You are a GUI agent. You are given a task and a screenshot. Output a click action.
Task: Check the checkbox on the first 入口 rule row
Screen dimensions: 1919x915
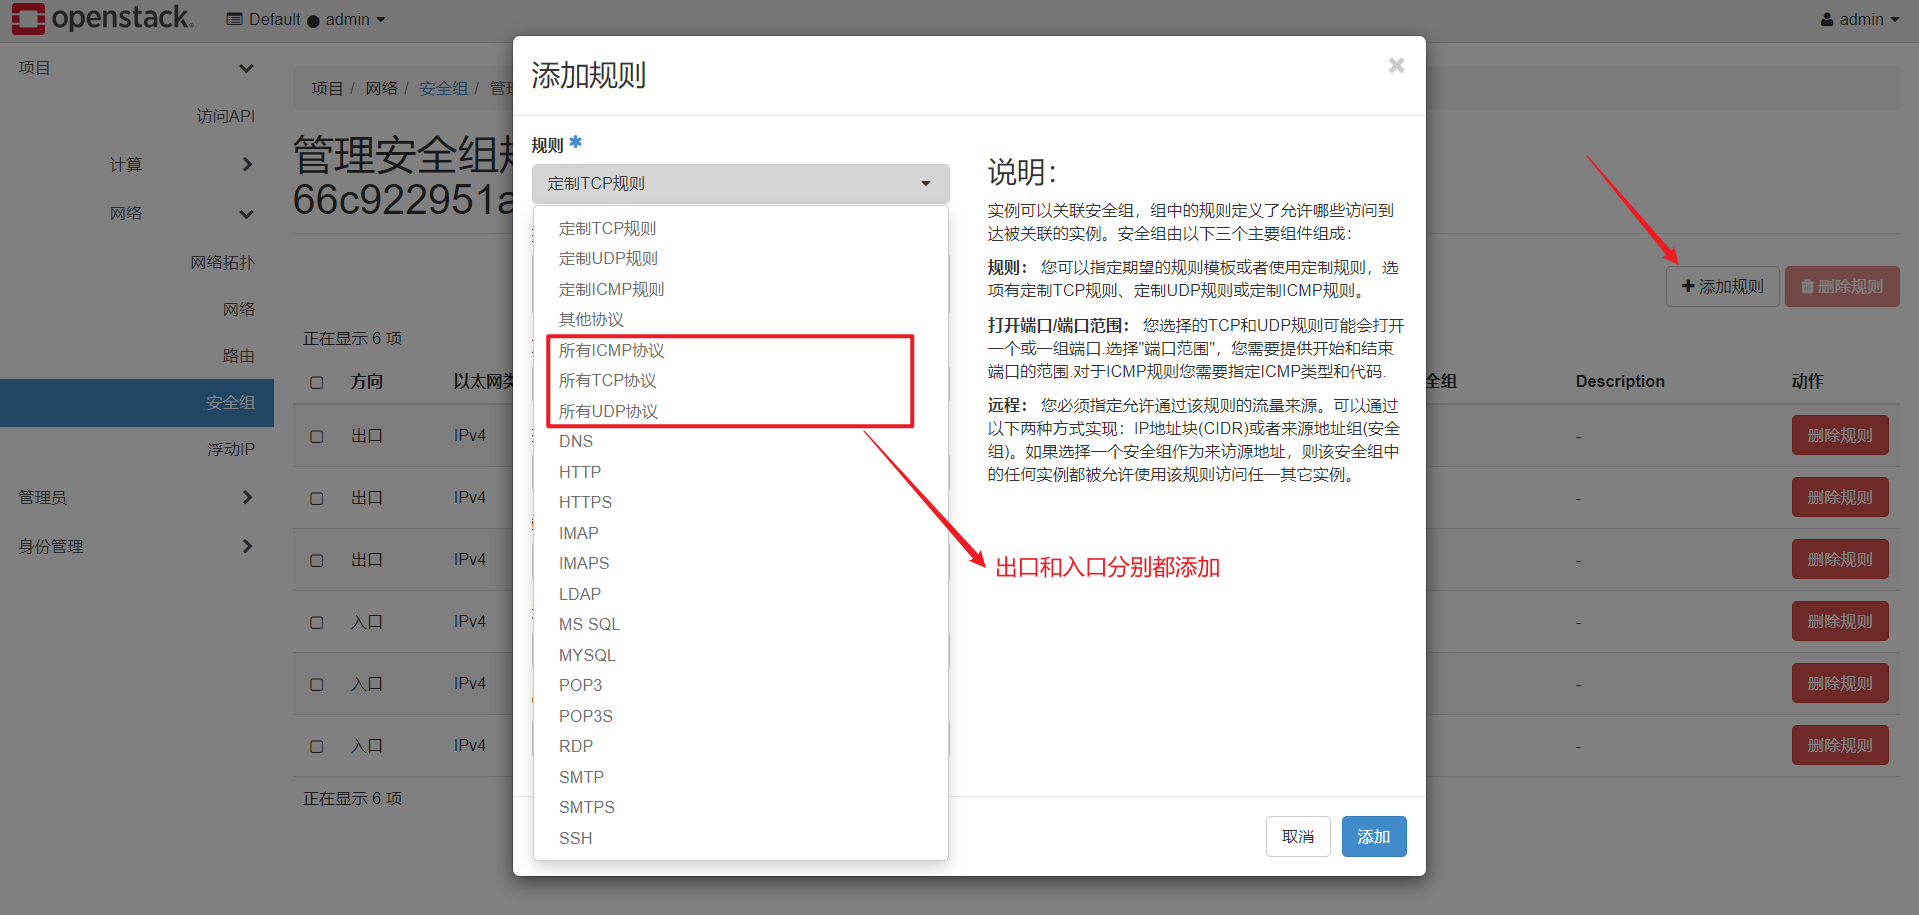pos(317,621)
